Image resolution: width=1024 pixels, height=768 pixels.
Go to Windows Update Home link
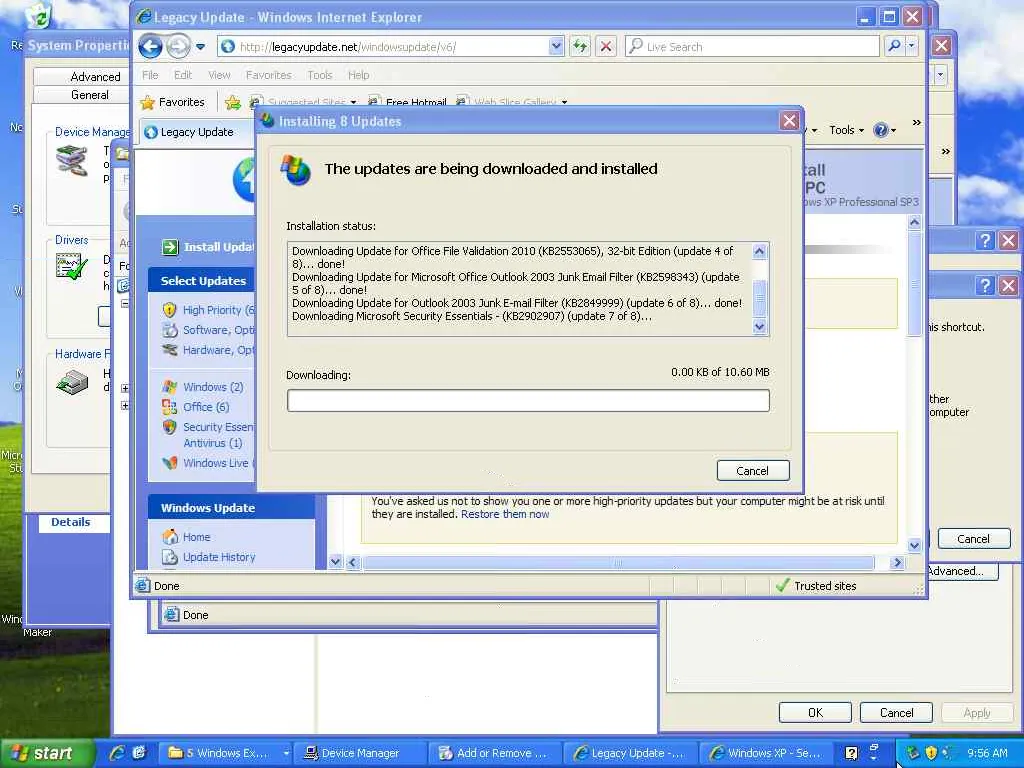pyautogui.click(x=196, y=537)
